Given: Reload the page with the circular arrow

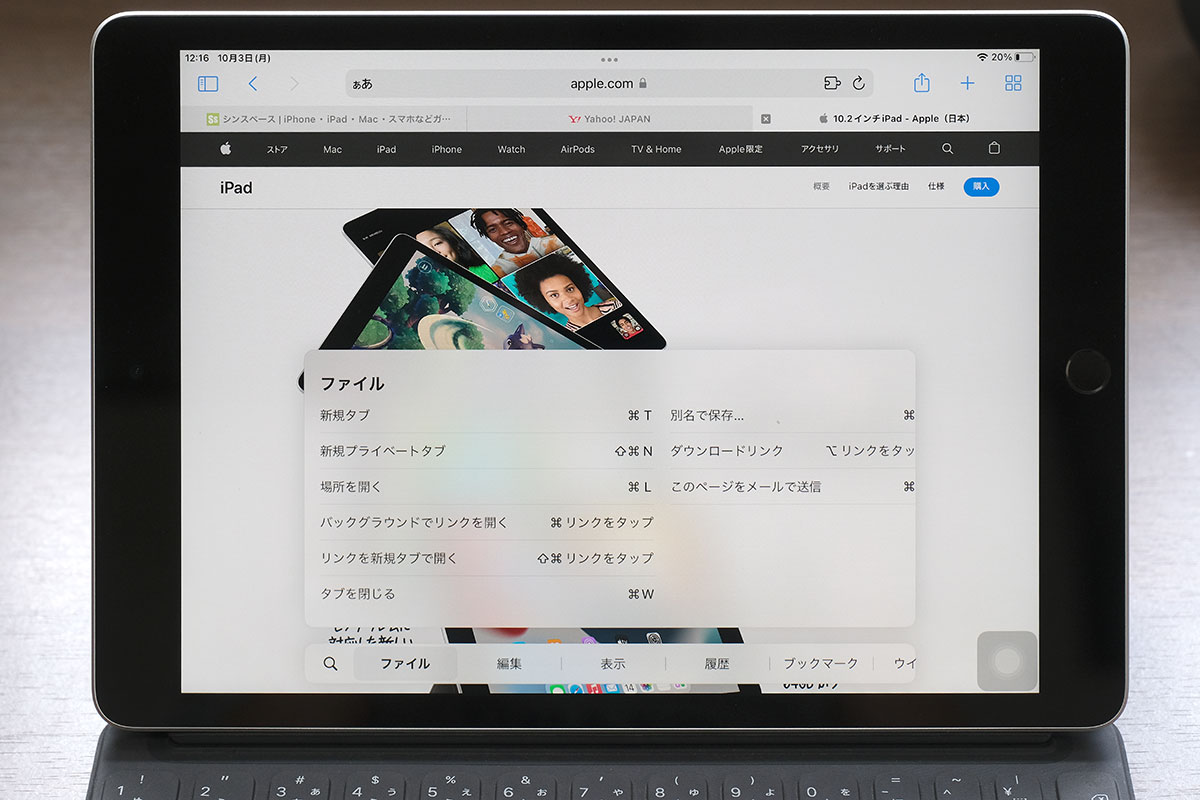Looking at the screenshot, I should pyautogui.click(x=859, y=83).
